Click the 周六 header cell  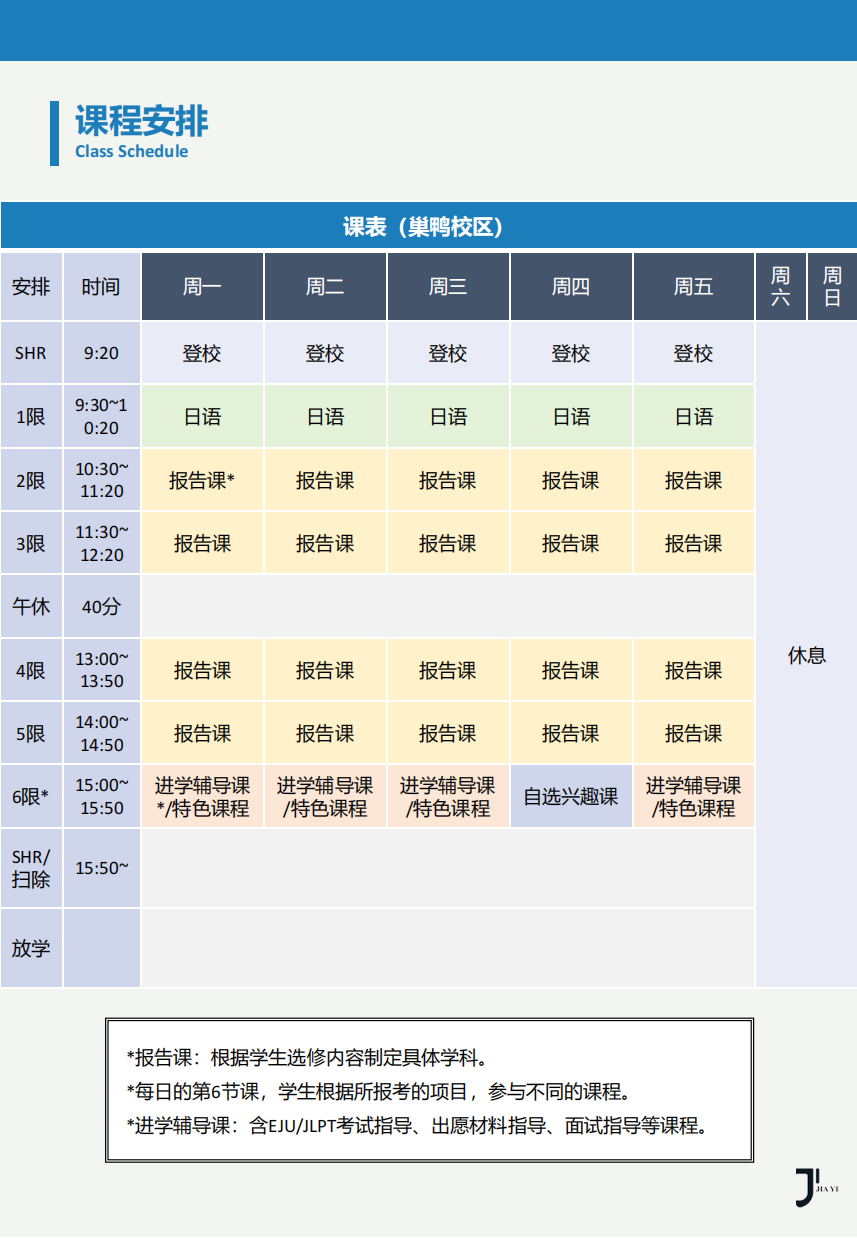click(x=781, y=287)
